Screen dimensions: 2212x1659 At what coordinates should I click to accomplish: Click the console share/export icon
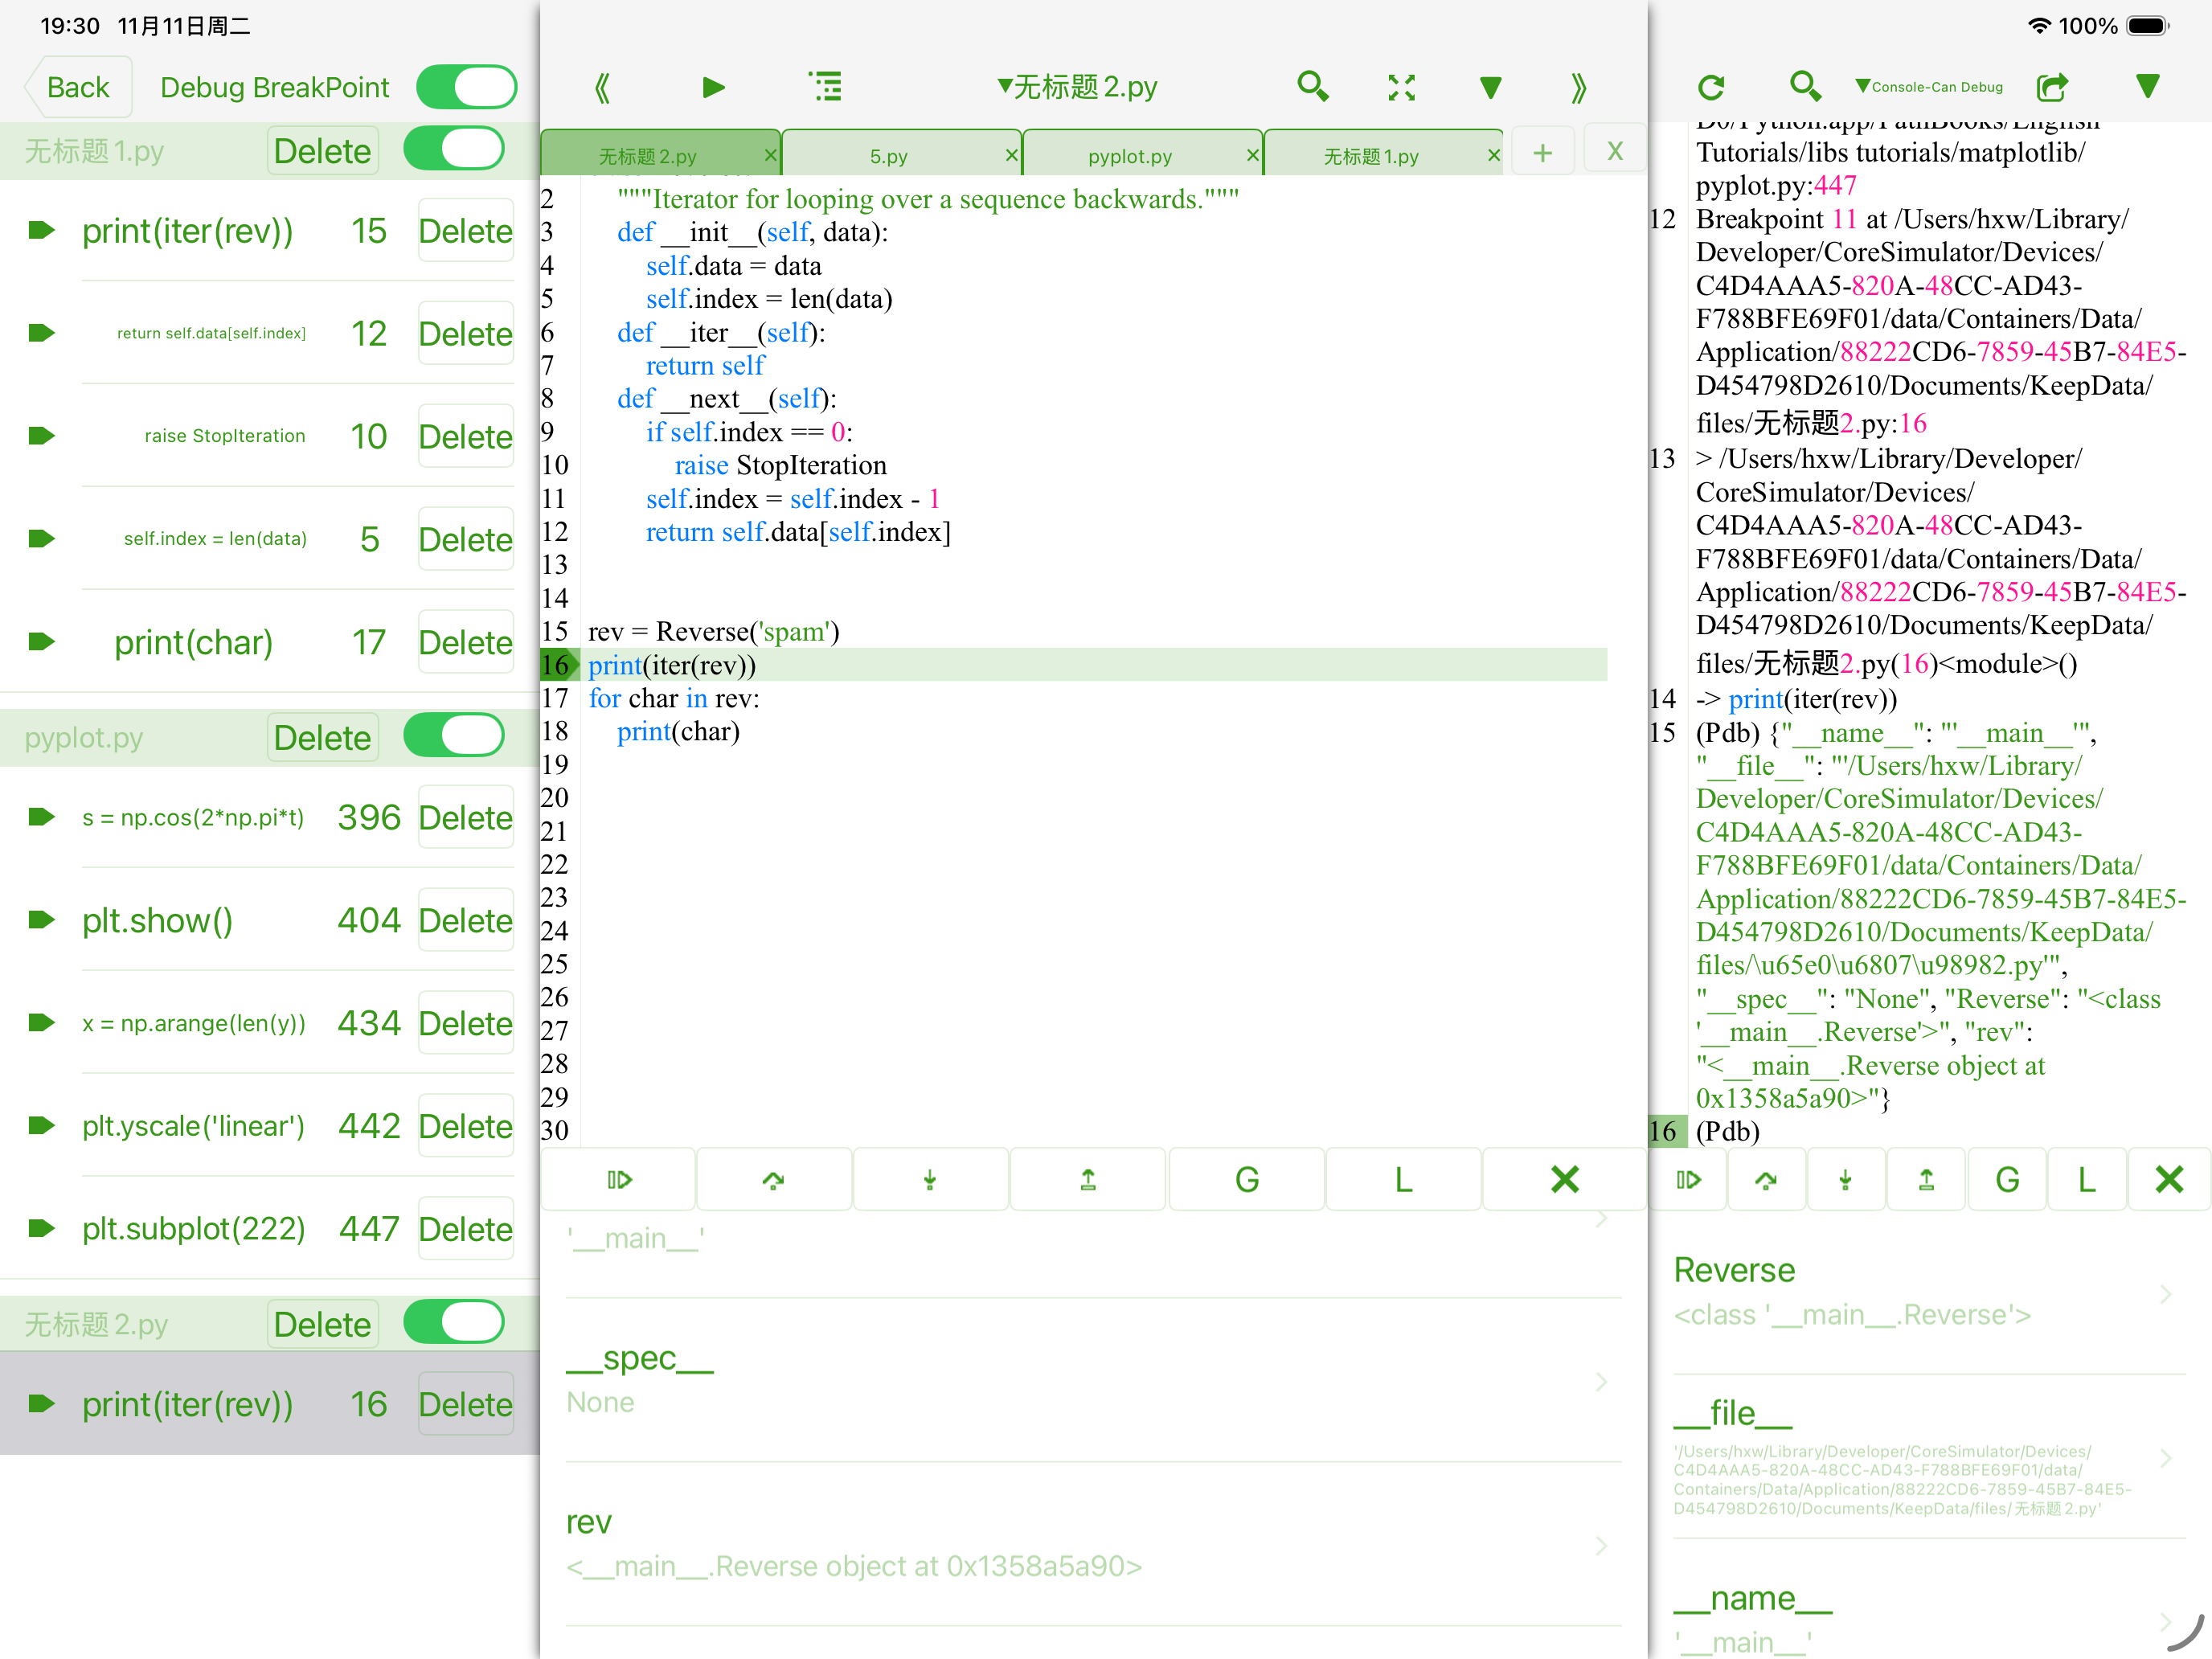[x=2052, y=87]
